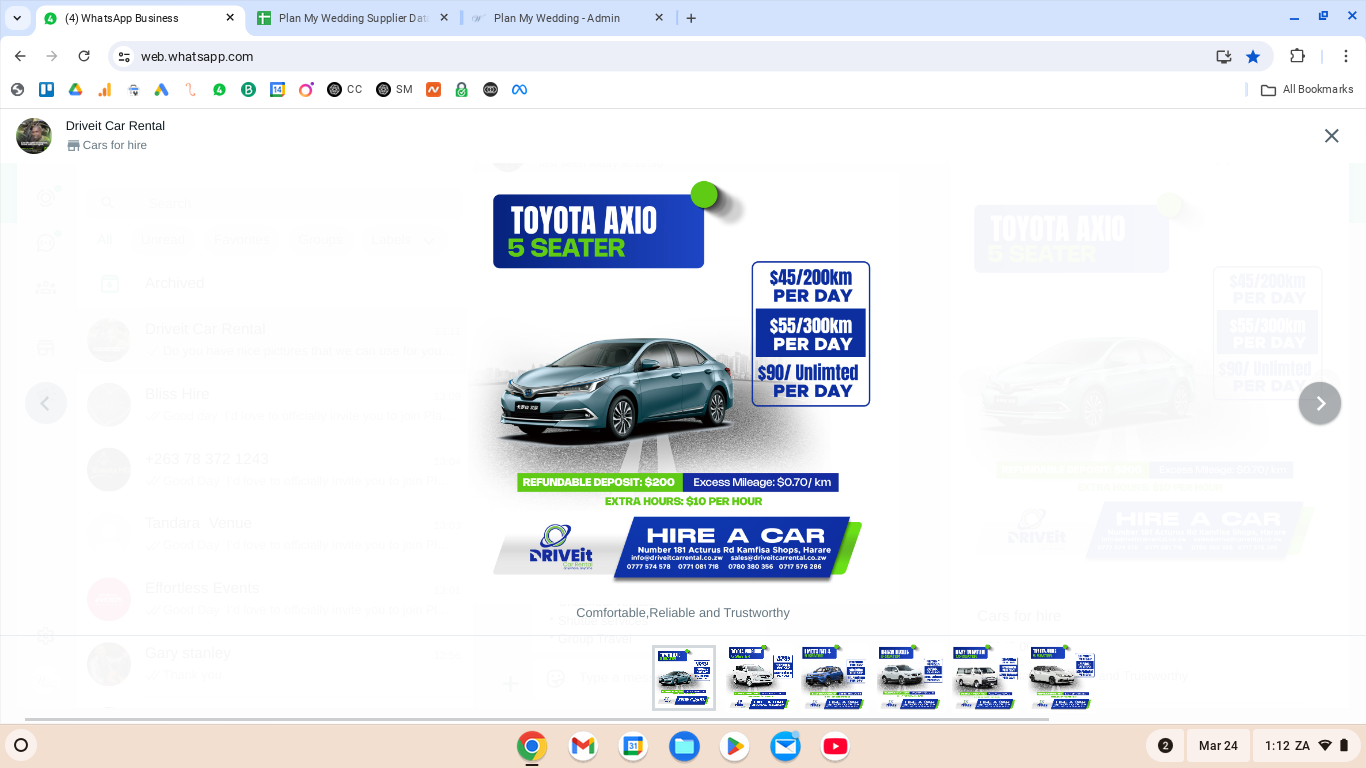1366x768 pixels.
Task: Open the Trello bookmark
Action: (x=46, y=90)
